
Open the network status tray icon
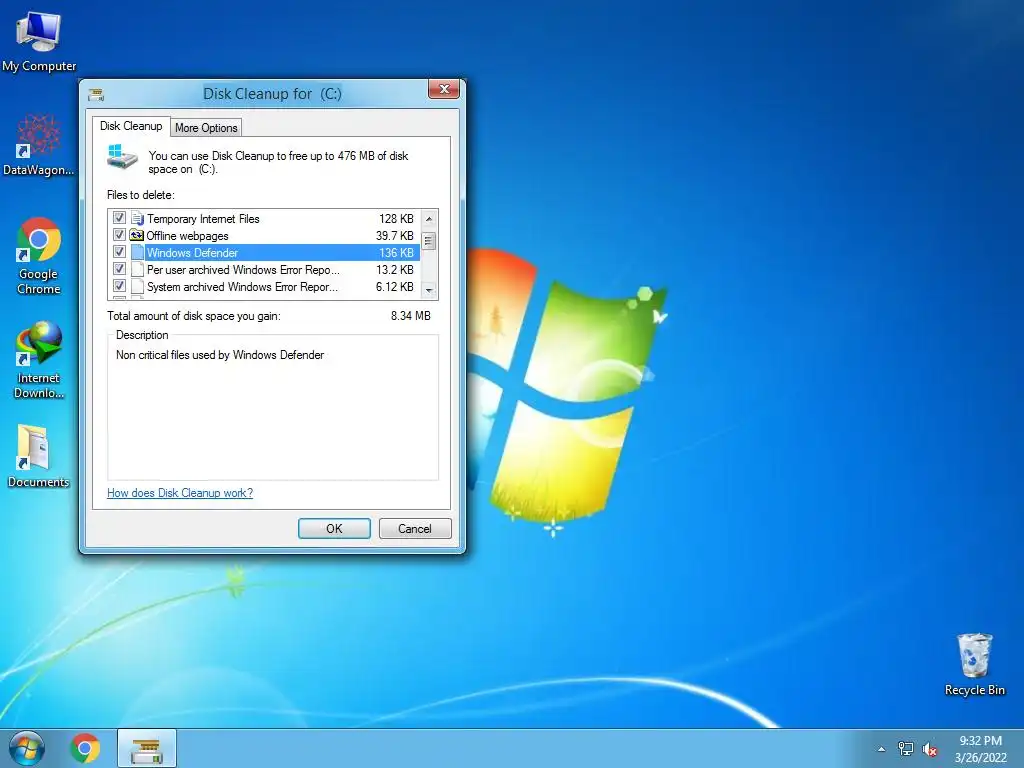point(905,749)
